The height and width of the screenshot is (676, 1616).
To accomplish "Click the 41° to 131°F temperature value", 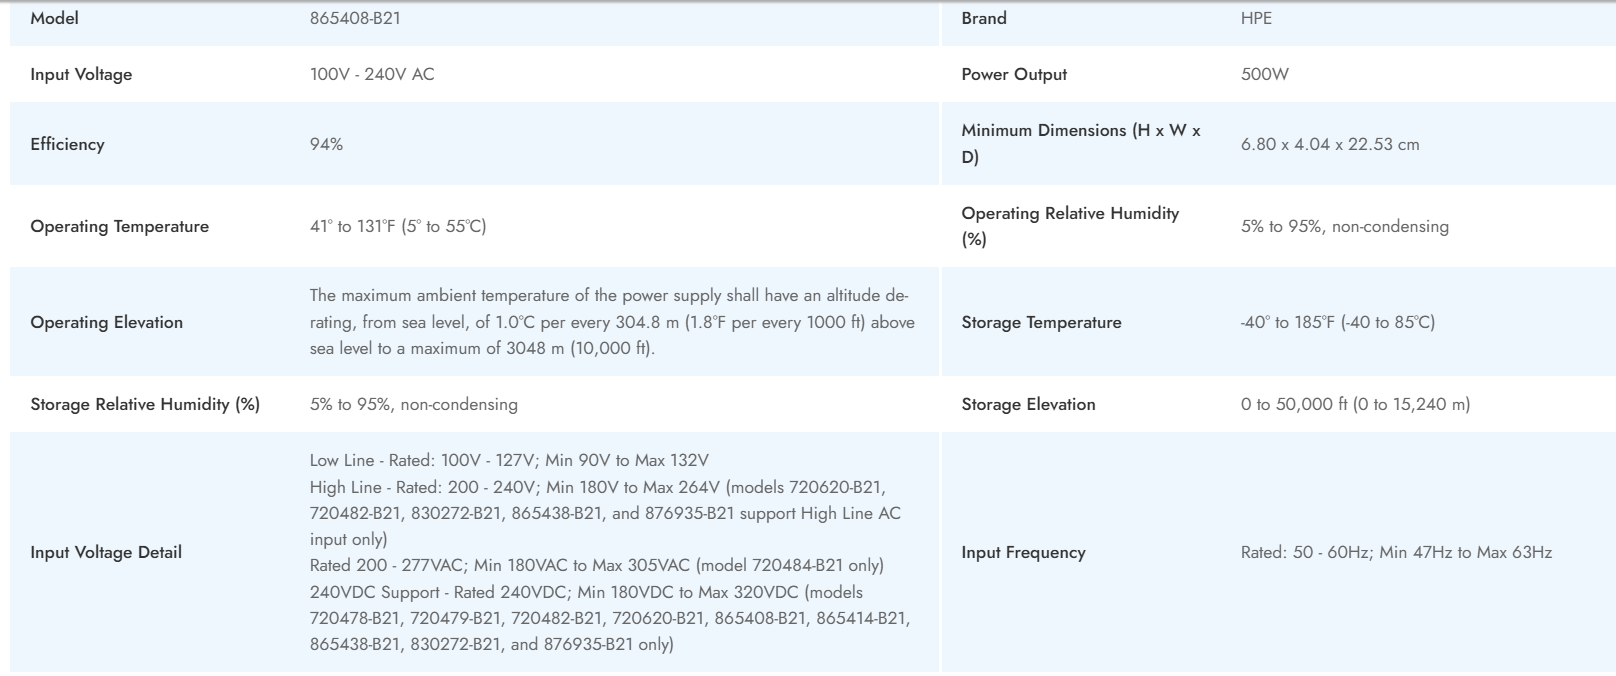I will click(397, 226).
